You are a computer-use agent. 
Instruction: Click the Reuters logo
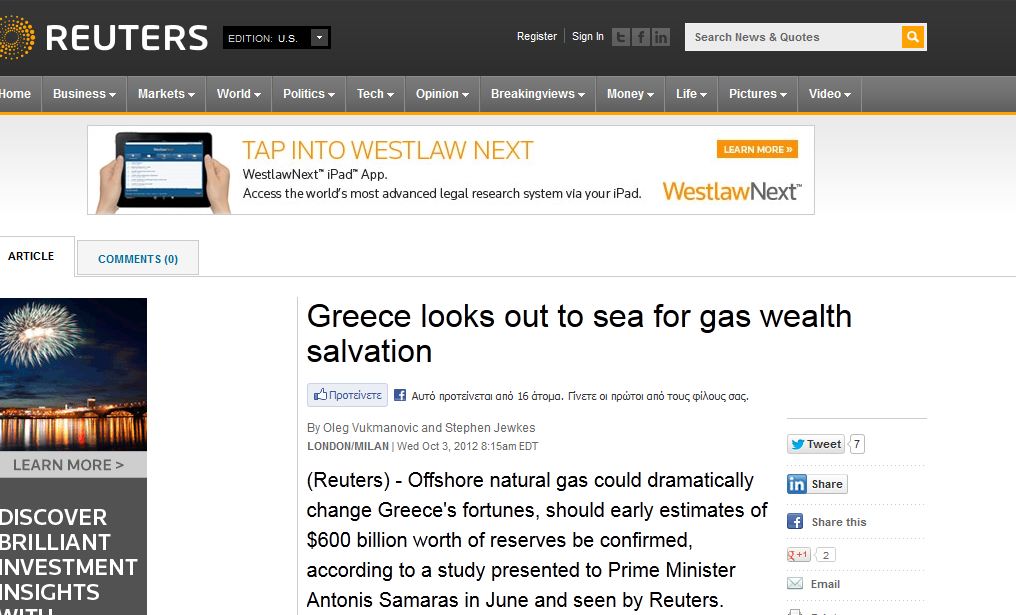[x=103, y=37]
